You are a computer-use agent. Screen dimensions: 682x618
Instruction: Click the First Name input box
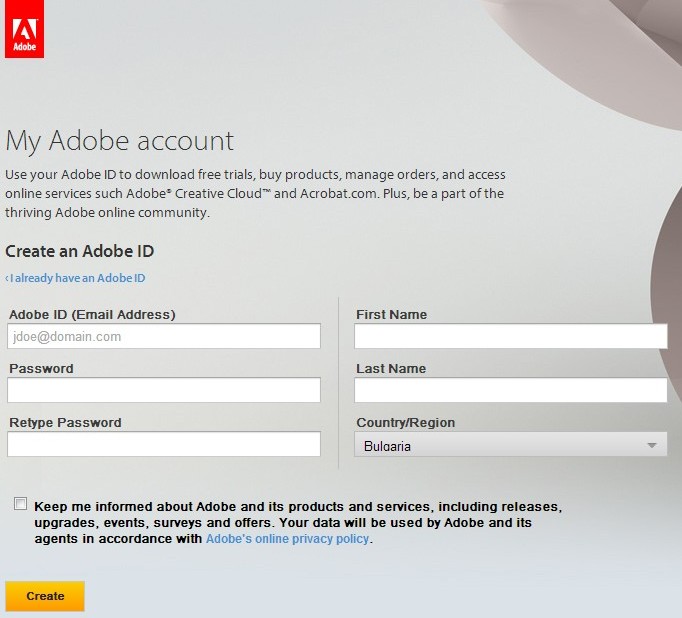tap(511, 336)
